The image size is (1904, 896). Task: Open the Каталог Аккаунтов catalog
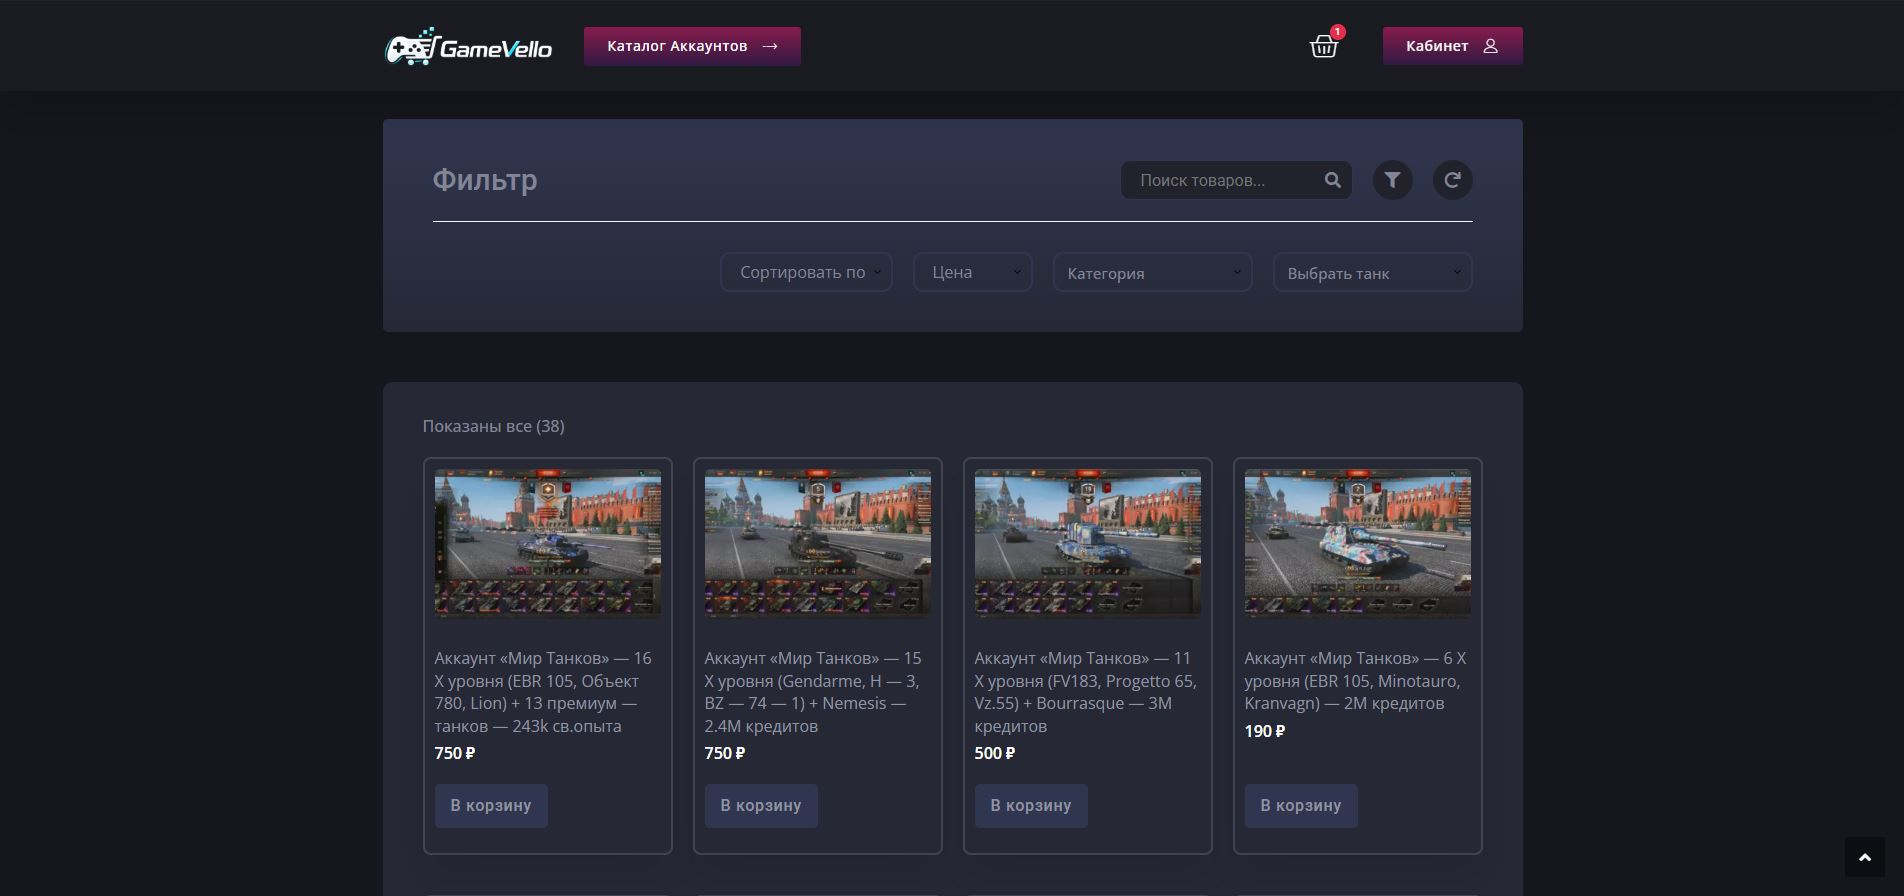point(692,46)
